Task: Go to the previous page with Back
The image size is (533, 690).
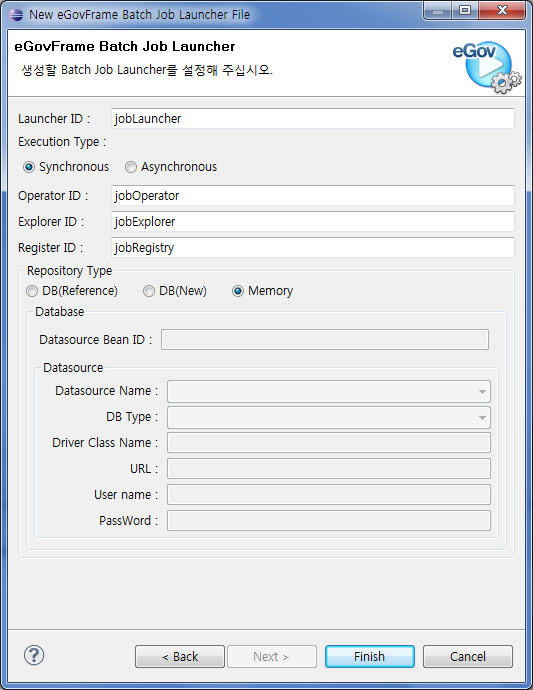Action: click(180, 657)
